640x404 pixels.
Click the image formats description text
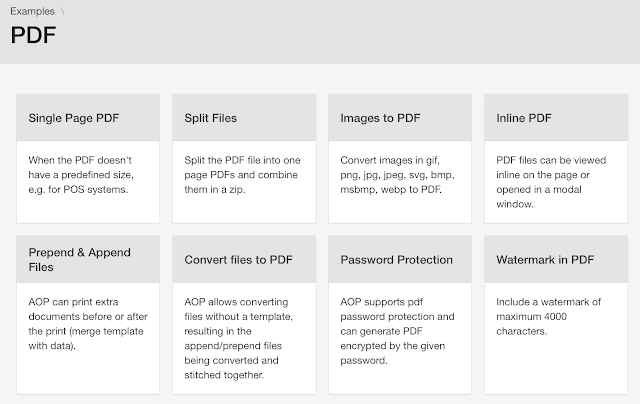click(397, 175)
